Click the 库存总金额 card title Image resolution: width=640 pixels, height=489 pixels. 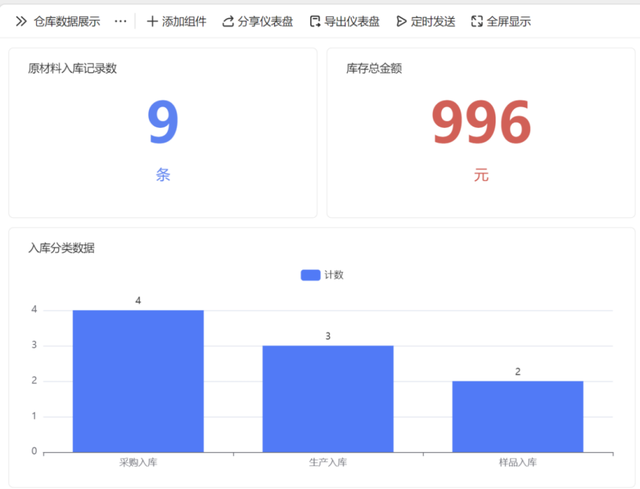[x=374, y=68]
